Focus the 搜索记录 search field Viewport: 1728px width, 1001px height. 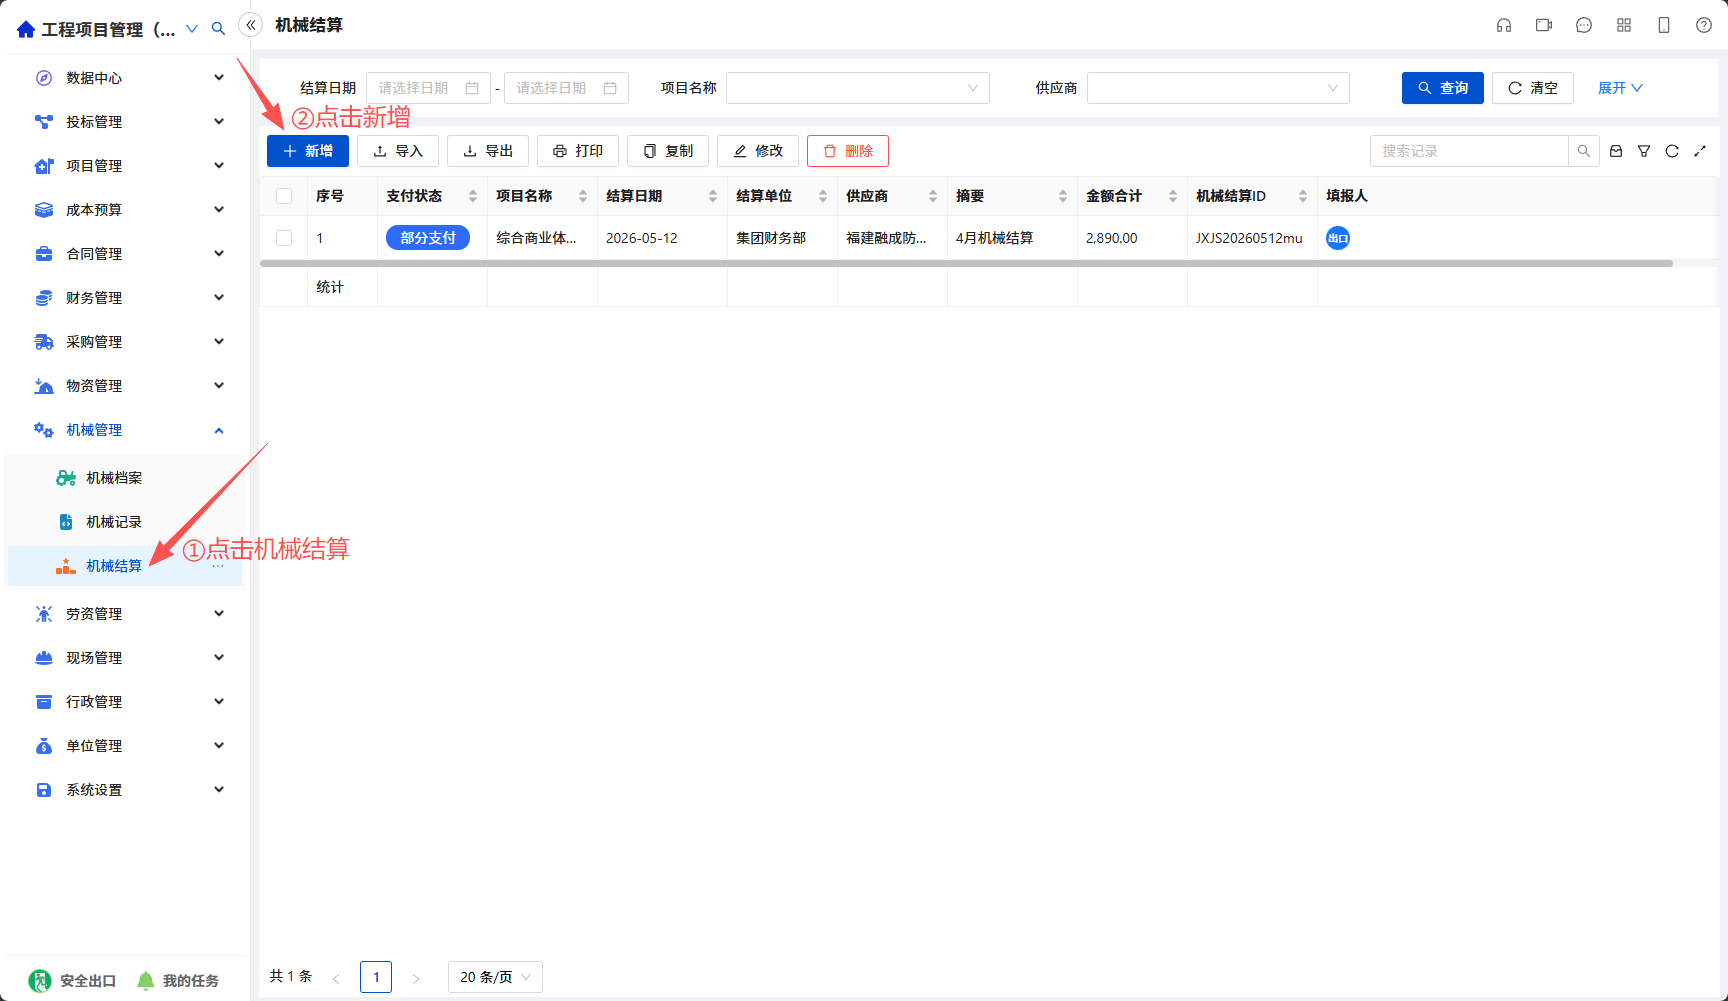click(1469, 151)
